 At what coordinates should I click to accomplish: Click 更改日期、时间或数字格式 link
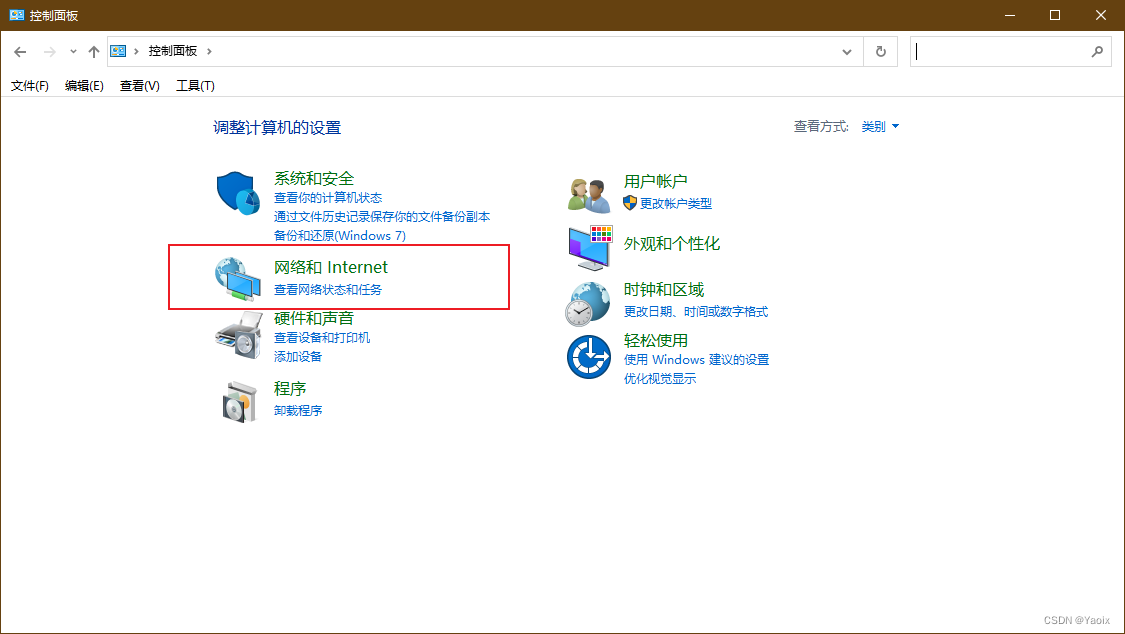click(696, 312)
